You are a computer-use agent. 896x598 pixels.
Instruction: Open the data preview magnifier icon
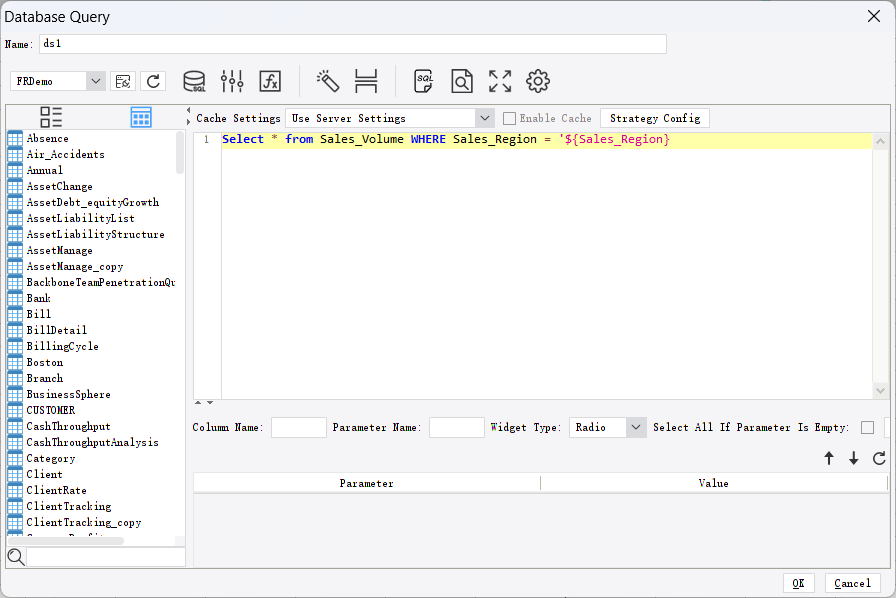[463, 81]
